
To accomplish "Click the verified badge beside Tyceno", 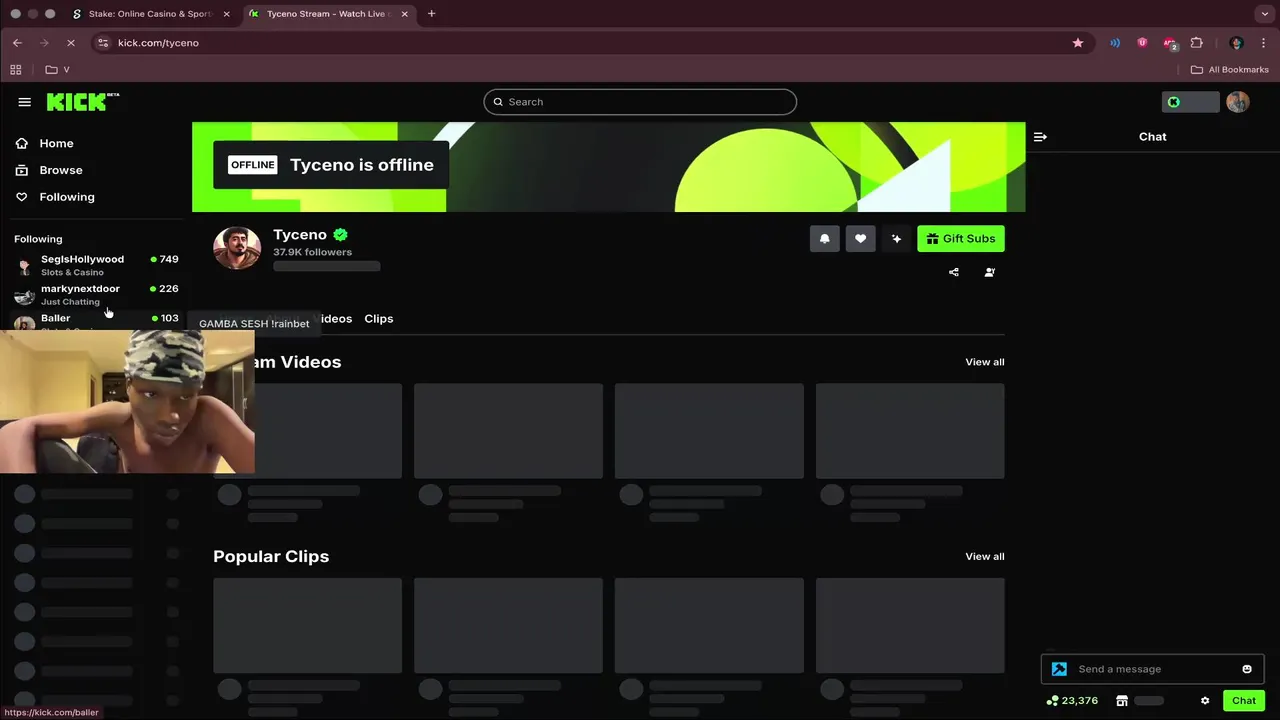I will [x=341, y=235].
